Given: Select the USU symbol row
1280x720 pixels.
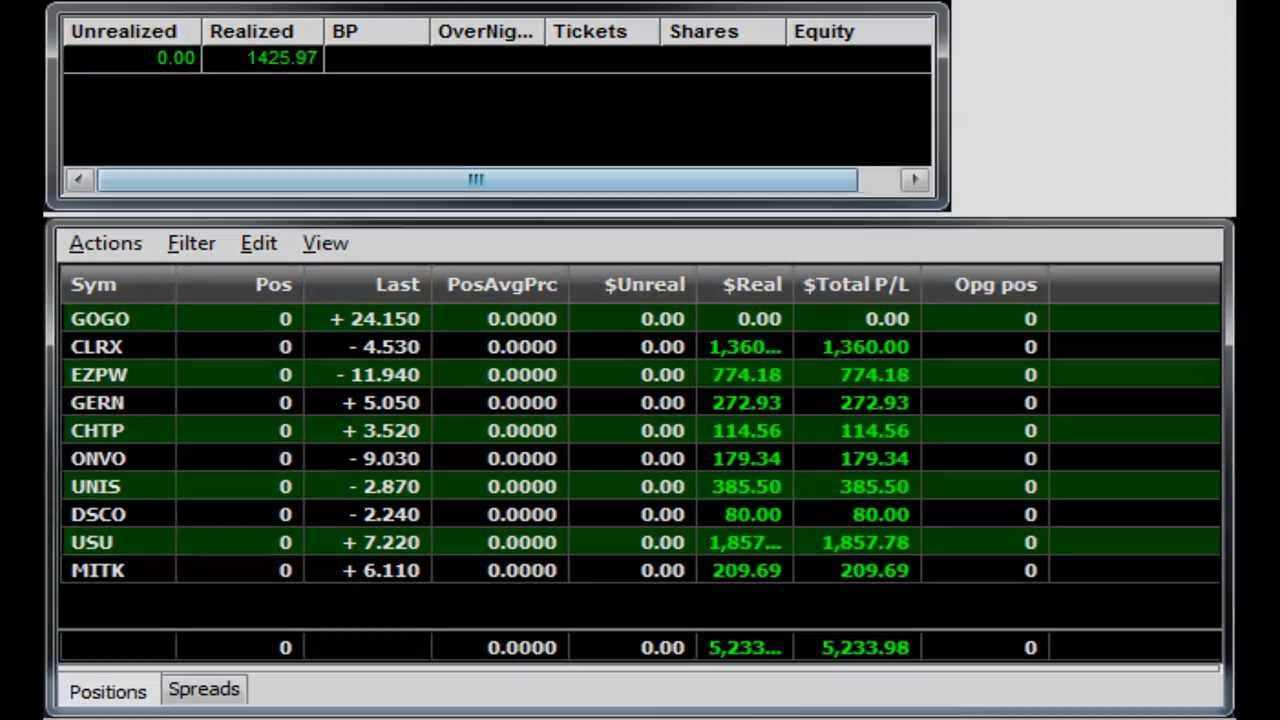Looking at the screenshot, I should tap(92, 542).
